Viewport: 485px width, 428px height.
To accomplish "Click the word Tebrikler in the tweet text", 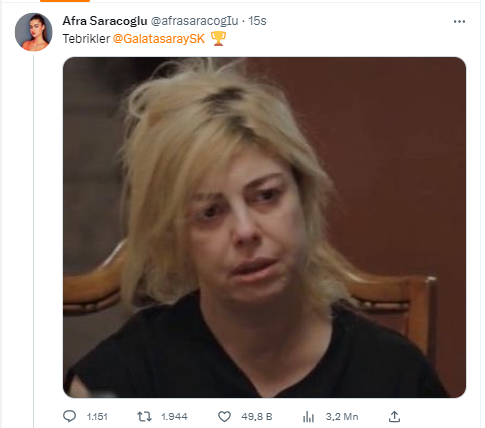I will [86, 39].
